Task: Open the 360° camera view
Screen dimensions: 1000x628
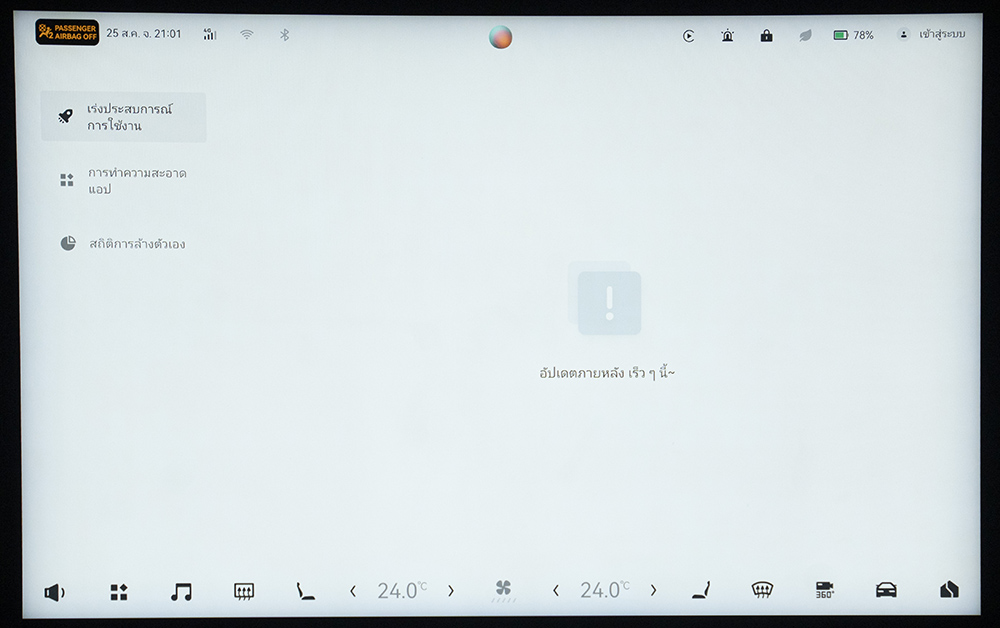Action: [825, 591]
